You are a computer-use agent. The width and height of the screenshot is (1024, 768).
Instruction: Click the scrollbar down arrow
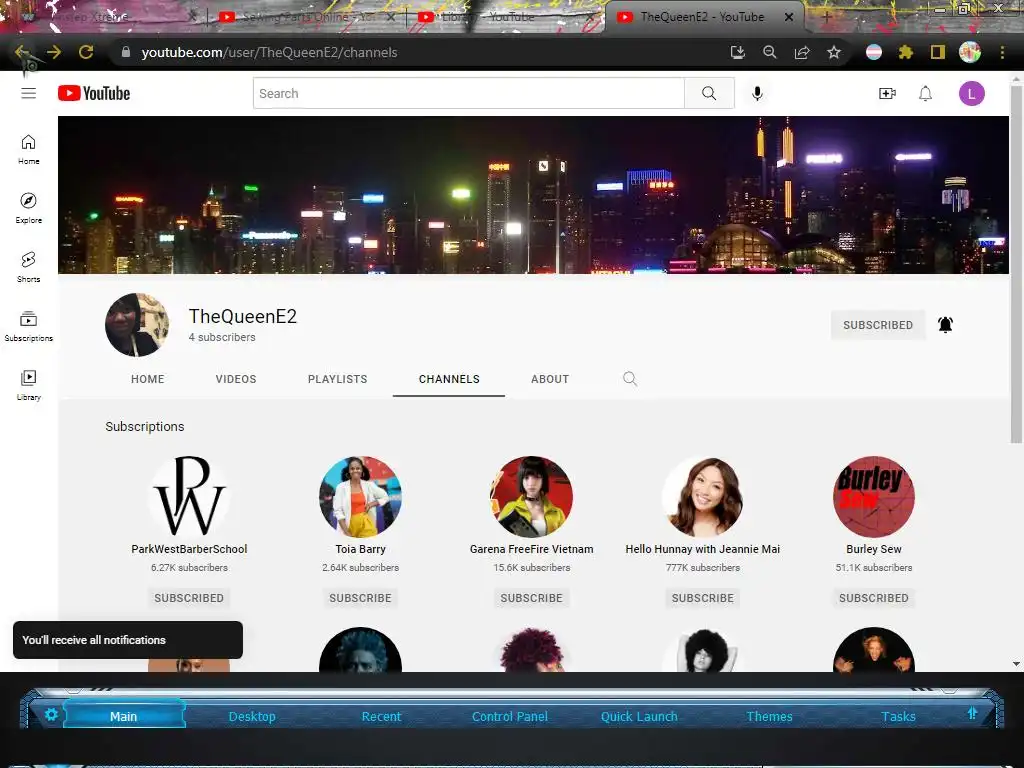click(1016, 664)
